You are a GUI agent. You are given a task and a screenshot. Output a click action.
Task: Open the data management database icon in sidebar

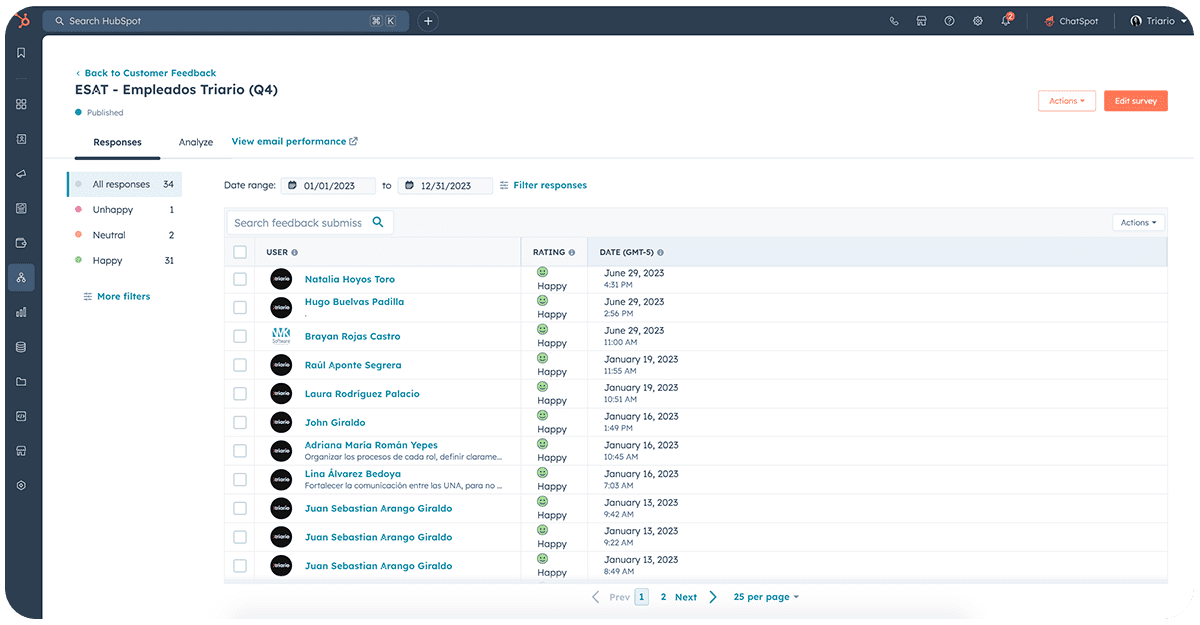(22, 347)
